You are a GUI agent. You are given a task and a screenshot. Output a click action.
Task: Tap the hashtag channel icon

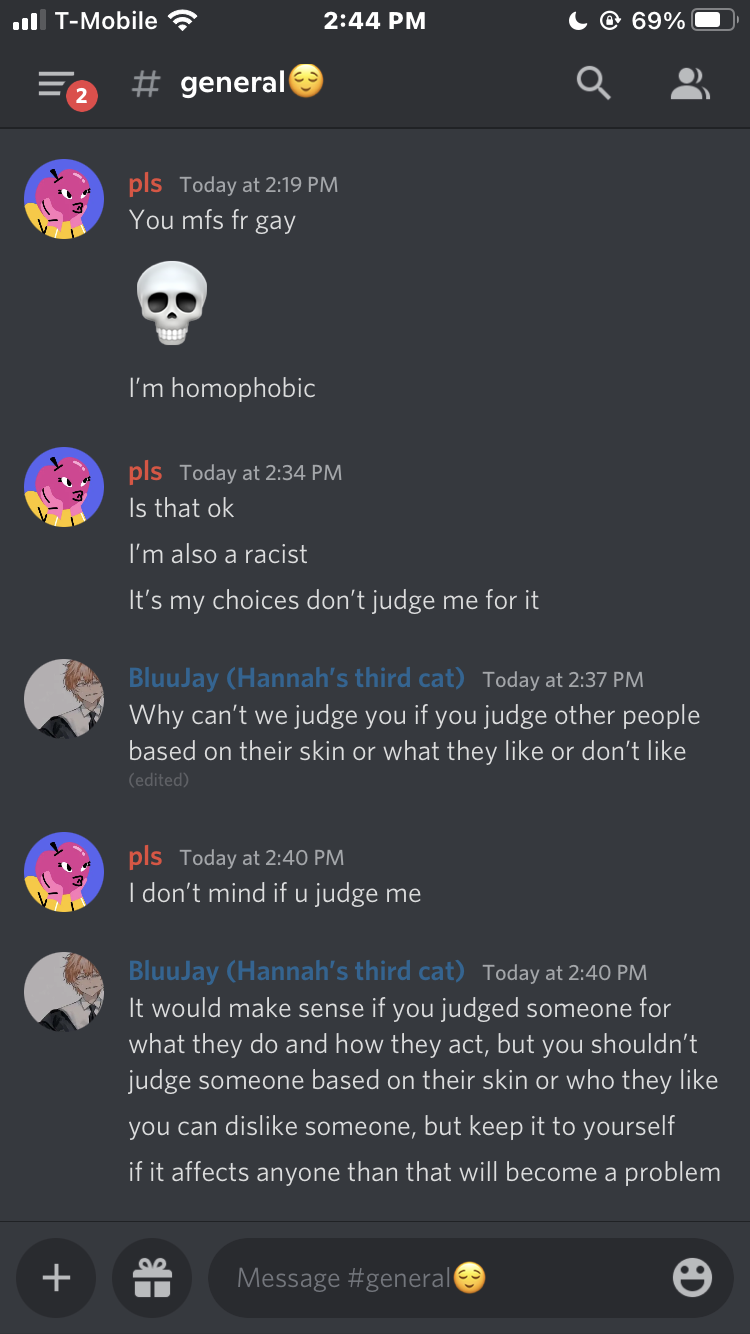pos(146,84)
